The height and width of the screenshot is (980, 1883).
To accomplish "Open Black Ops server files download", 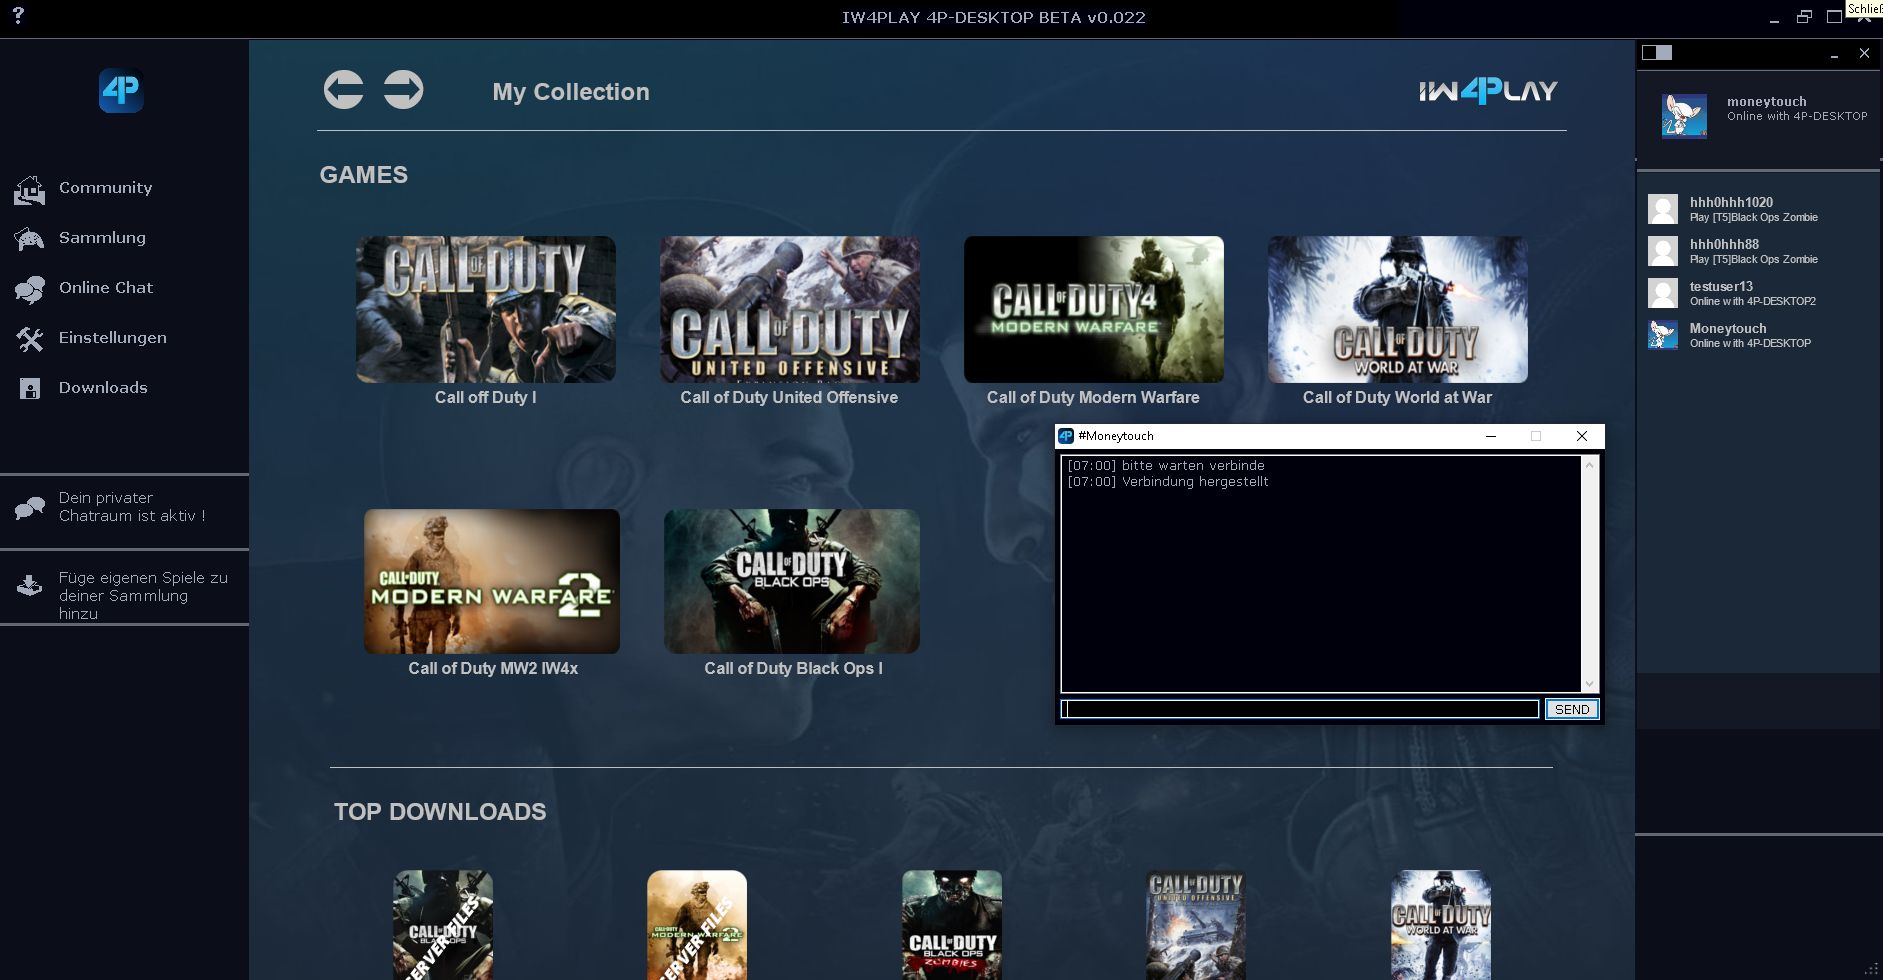I will 443,925.
